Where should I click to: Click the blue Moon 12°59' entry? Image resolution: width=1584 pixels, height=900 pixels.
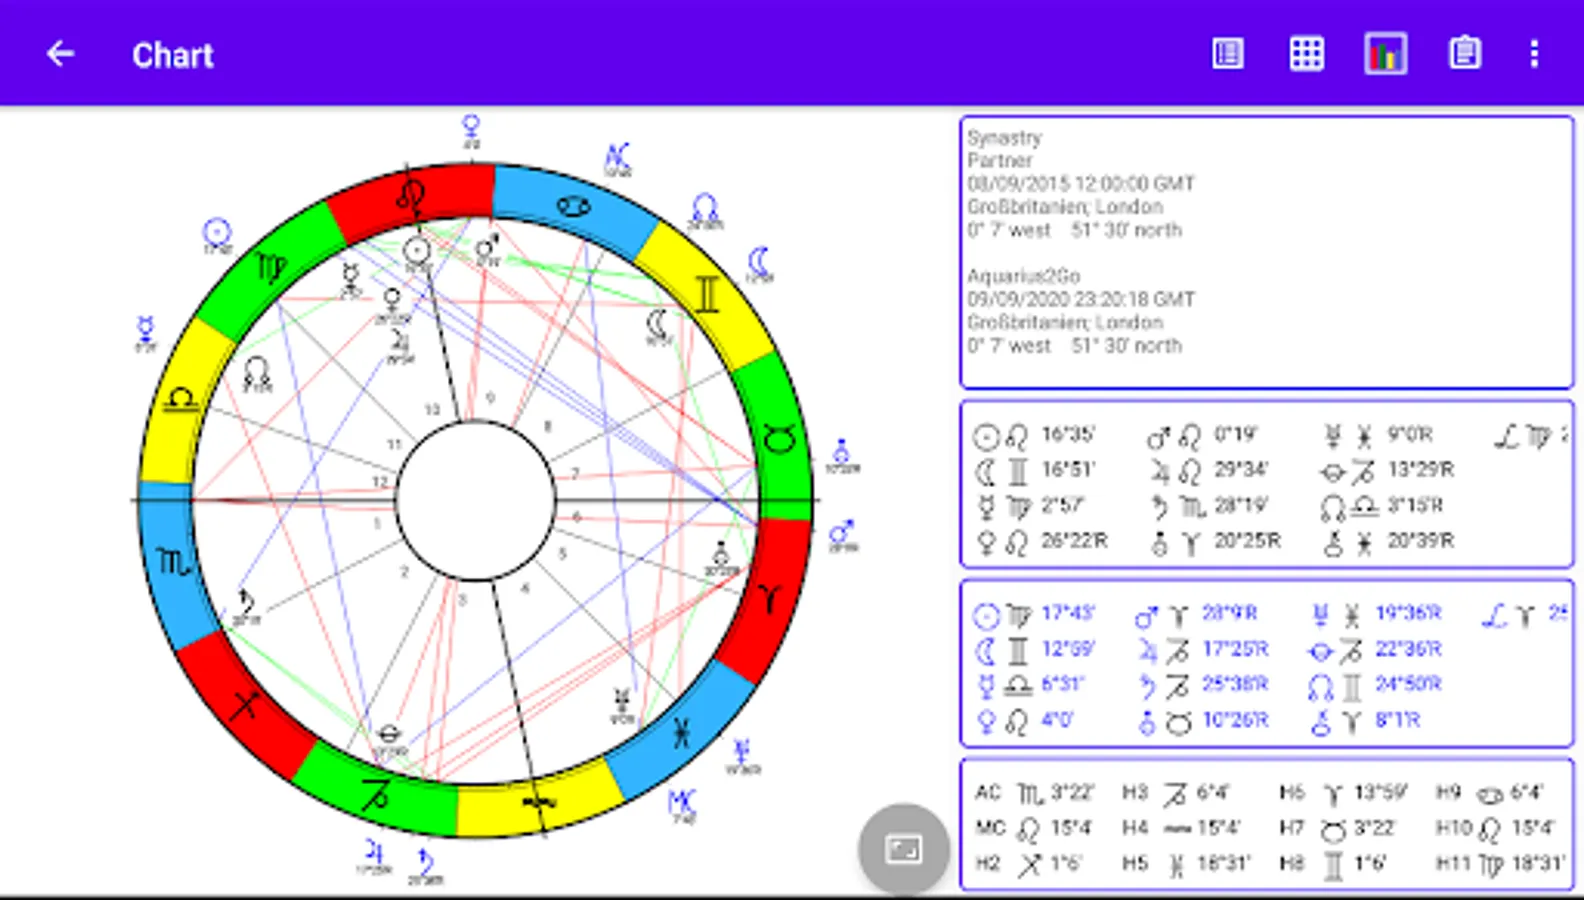tap(1035, 650)
